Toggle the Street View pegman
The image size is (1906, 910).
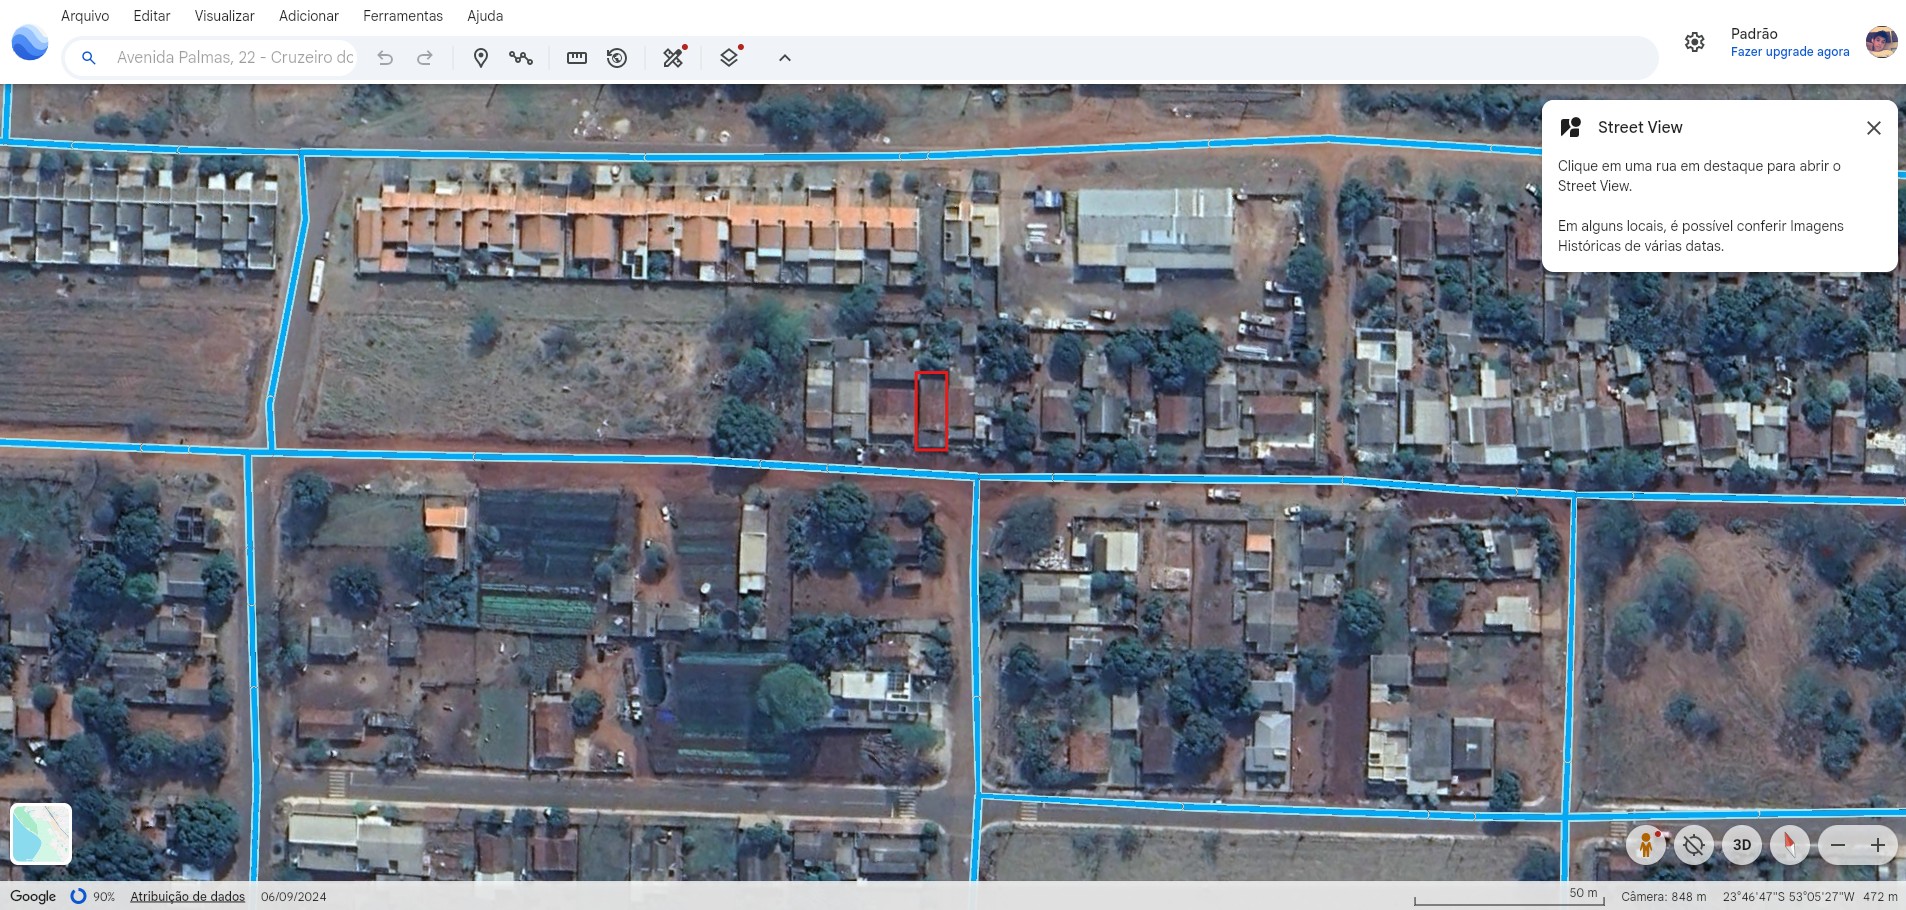1645,845
